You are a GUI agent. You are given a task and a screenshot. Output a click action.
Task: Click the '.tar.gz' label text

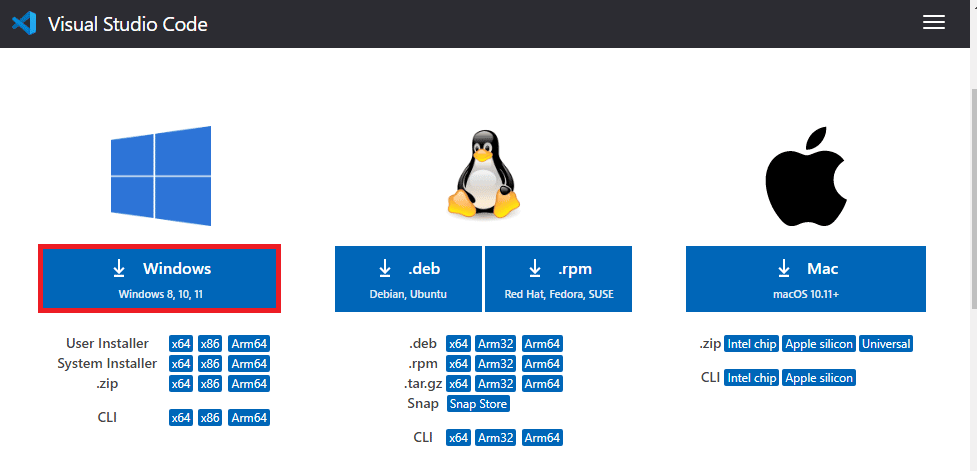click(x=421, y=384)
